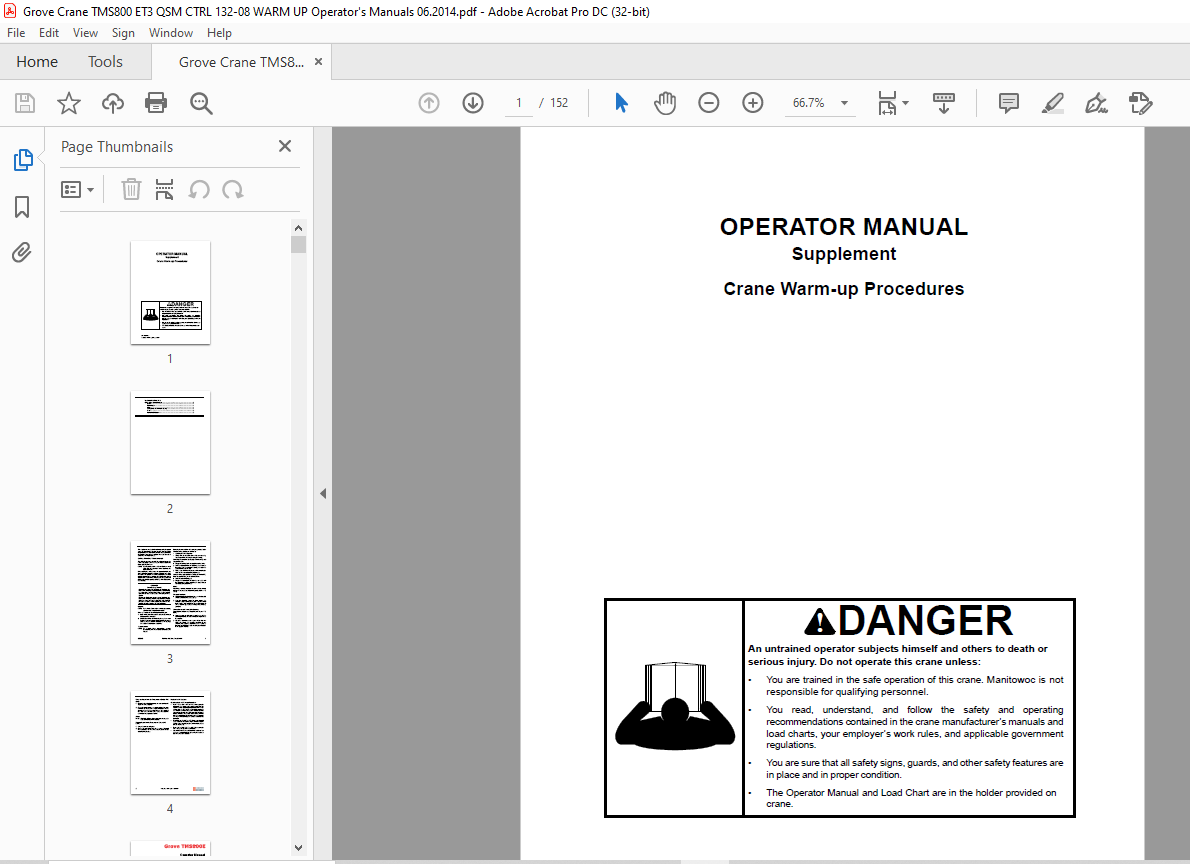
Task: Click the DANGER warning heading
Action: 908,620
